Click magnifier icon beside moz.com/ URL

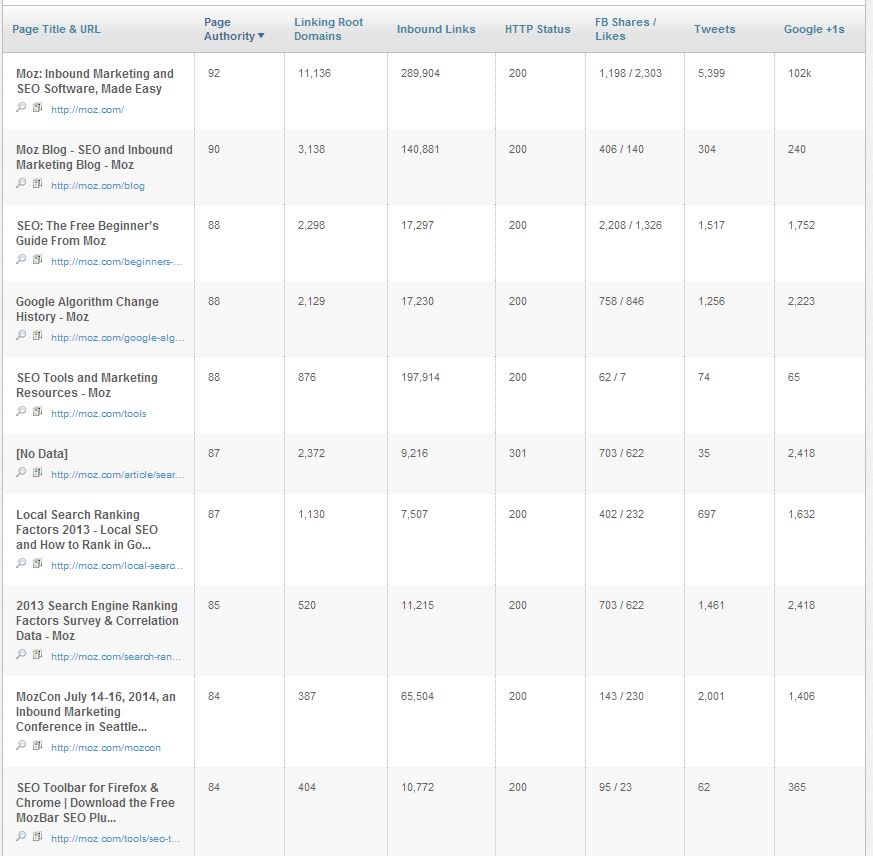tap(21, 107)
